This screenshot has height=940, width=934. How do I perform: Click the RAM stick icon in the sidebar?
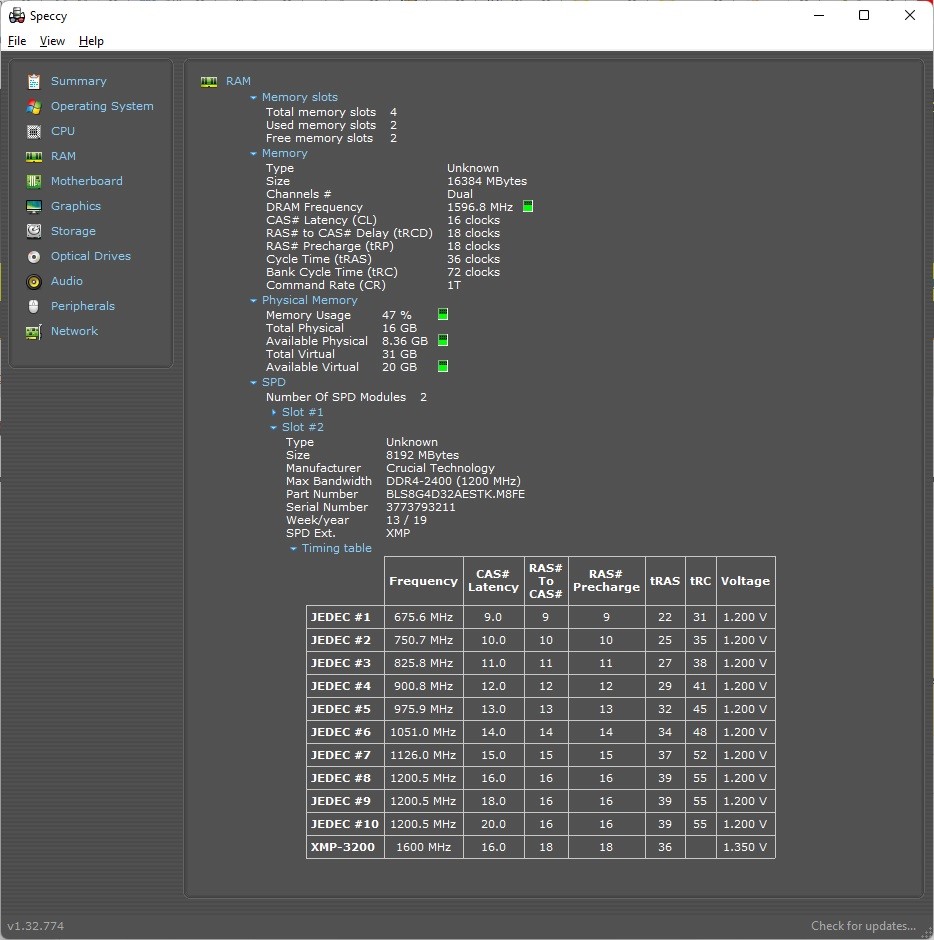click(x=34, y=156)
